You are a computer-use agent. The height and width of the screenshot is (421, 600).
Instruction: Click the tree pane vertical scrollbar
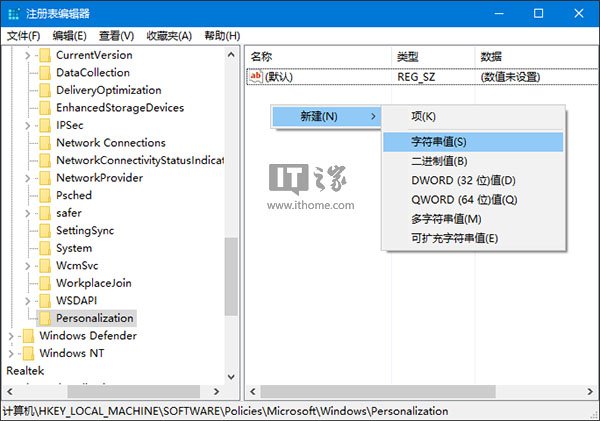(x=231, y=280)
